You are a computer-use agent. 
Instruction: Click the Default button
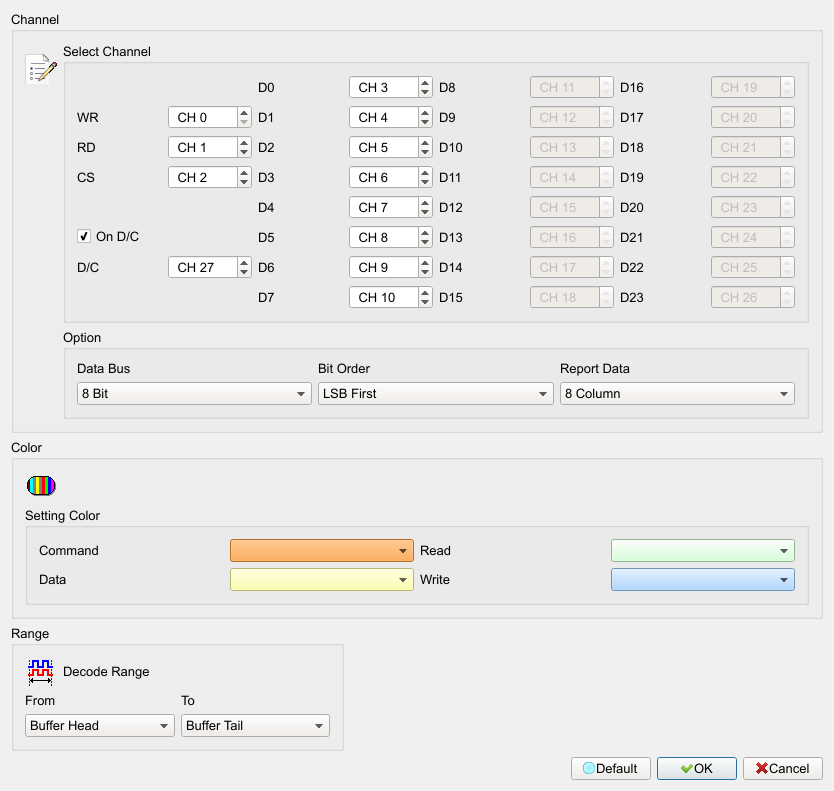pos(611,769)
